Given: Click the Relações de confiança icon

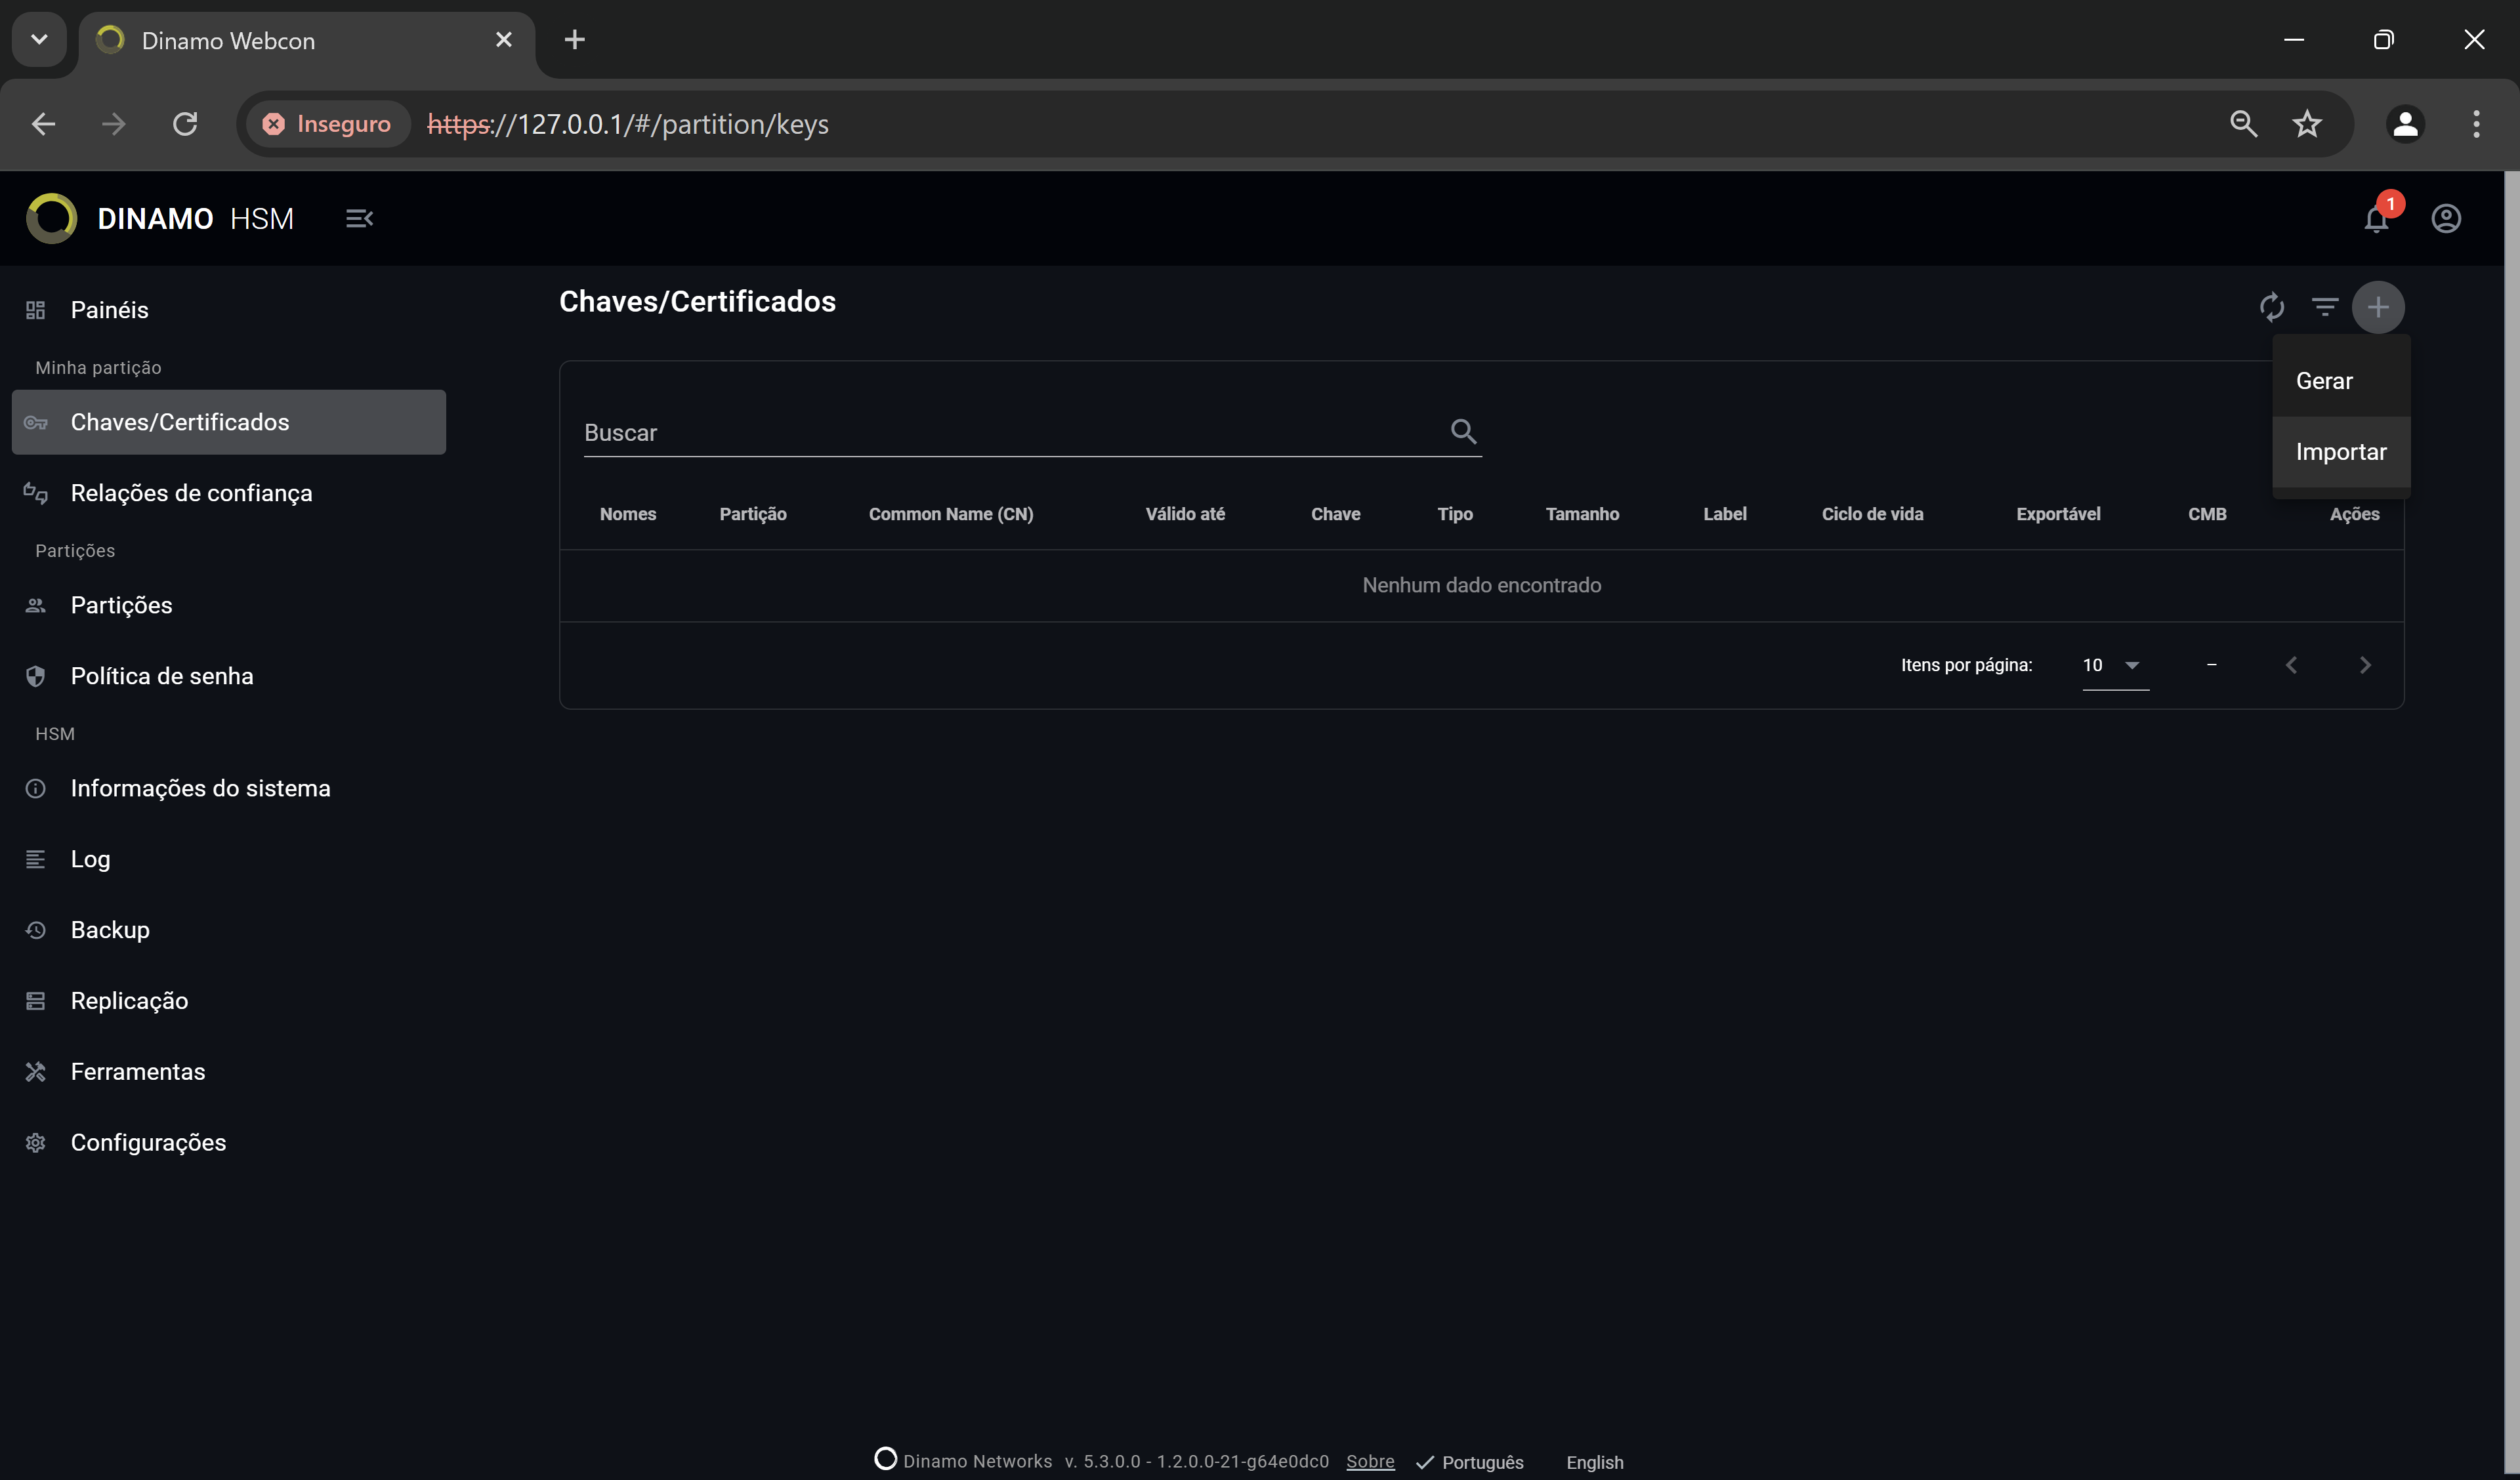Looking at the screenshot, I should coord(36,493).
